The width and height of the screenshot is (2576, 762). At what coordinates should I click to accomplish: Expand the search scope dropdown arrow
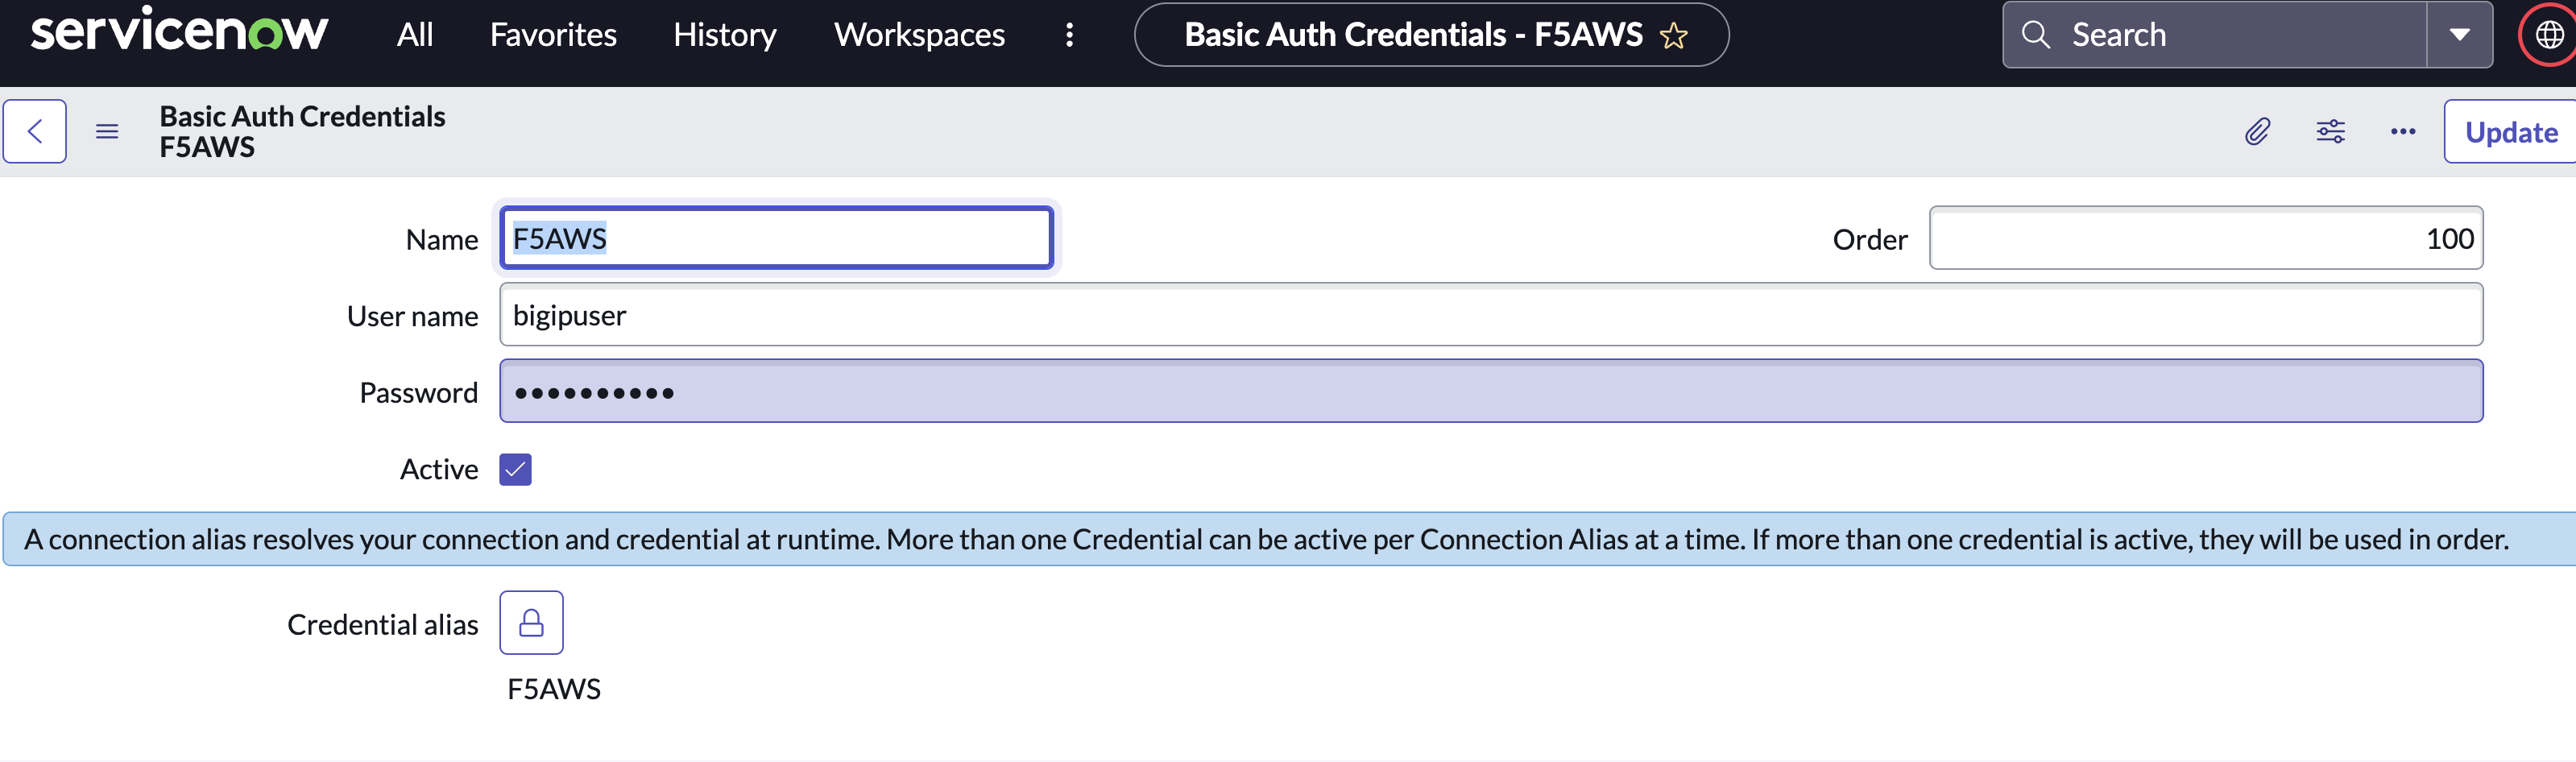coord(2460,35)
